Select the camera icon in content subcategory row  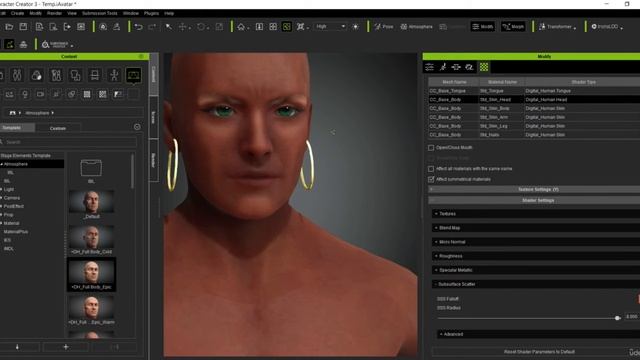tap(40, 94)
